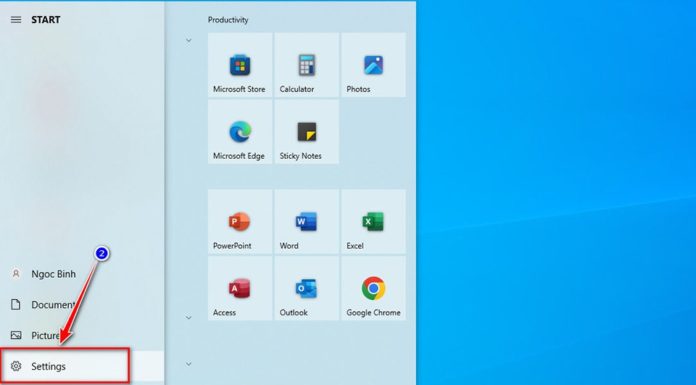Screen dimensions: 696x385
Task: Click the Productivity group header
Action: 228,20
